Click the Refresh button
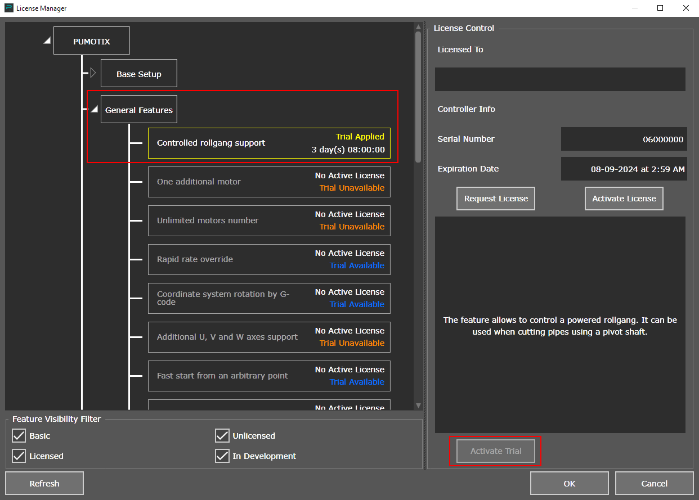 pos(44,483)
